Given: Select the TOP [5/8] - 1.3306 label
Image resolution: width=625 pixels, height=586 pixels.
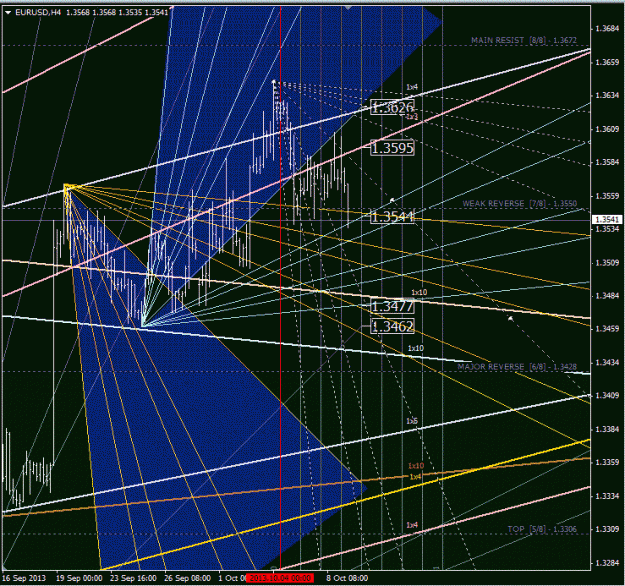Looking at the screenshot, I should click(542, 529).
